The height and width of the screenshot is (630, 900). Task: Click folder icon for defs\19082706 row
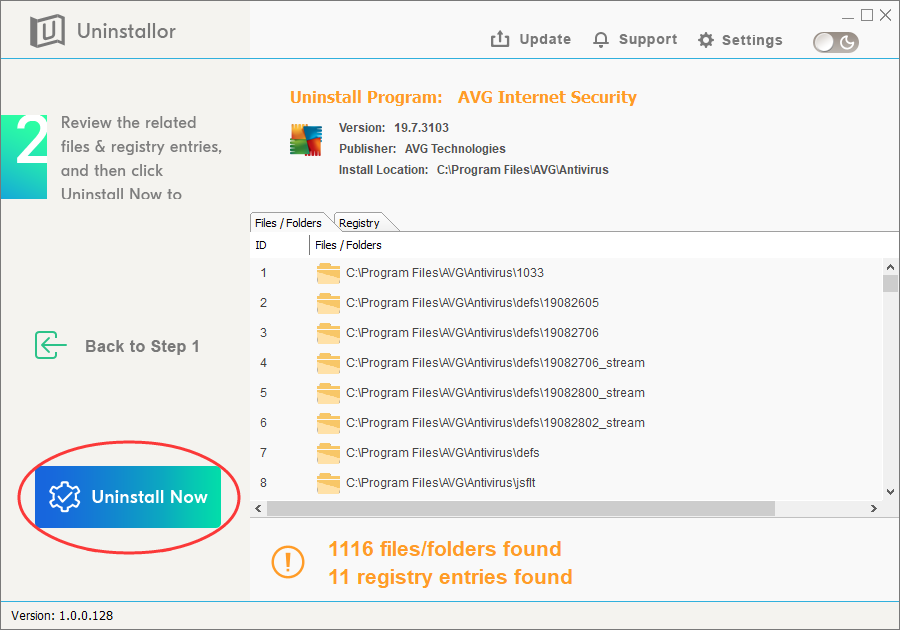(328, 333)
